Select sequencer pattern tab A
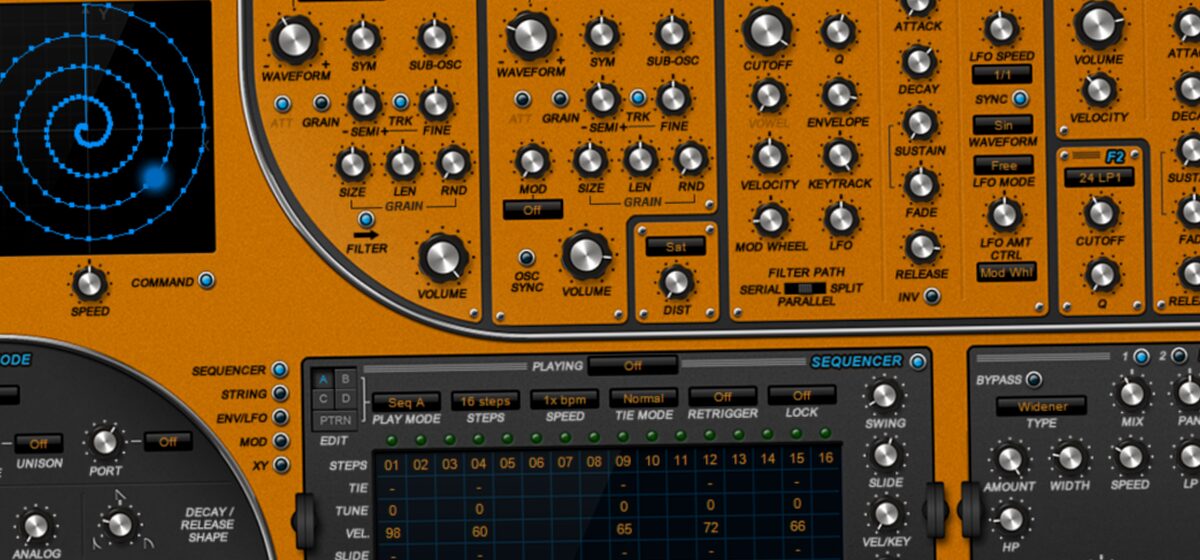 tap(324, 379)
